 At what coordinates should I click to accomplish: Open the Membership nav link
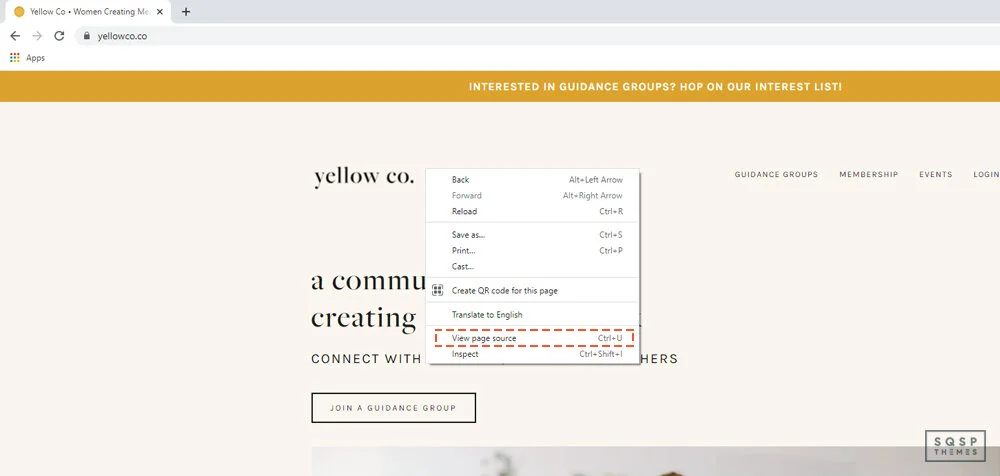pyautogui.click(x=869, y=174)
